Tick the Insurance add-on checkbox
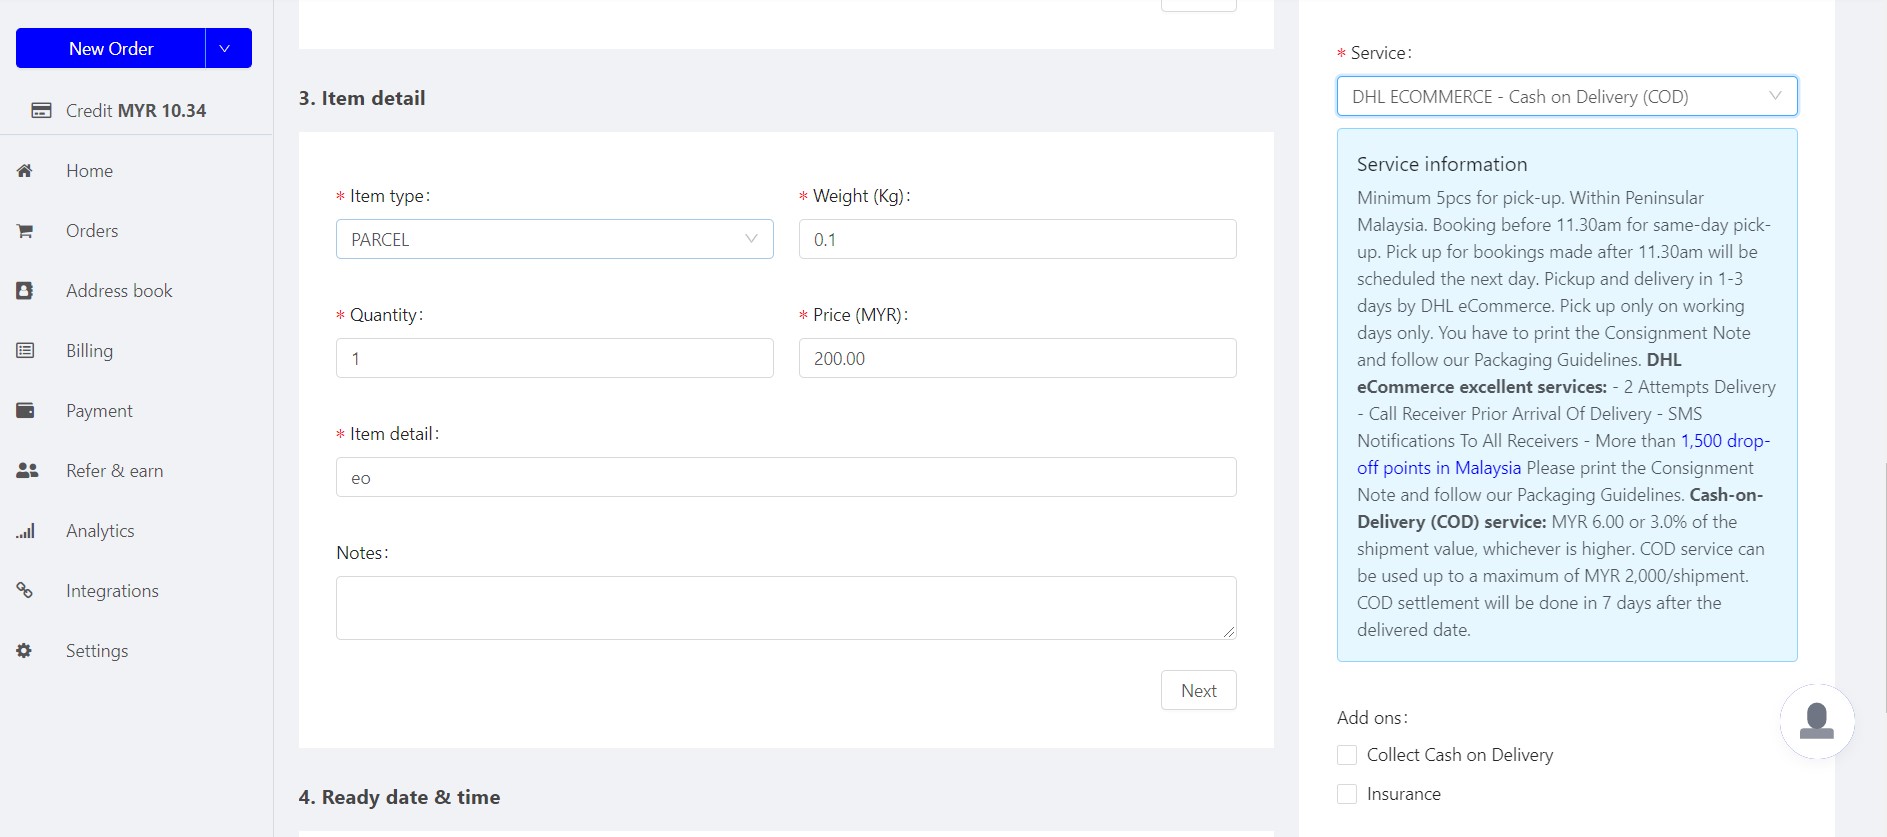 coord(1347,794)
